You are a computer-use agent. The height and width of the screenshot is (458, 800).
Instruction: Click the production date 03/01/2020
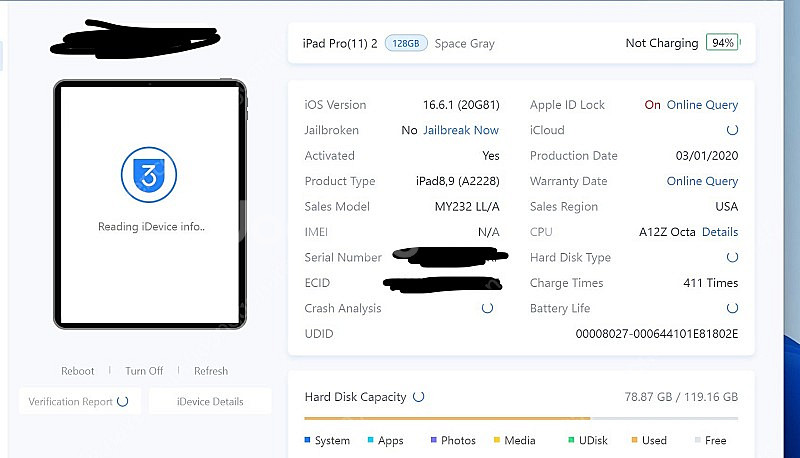tap(707, 156)
